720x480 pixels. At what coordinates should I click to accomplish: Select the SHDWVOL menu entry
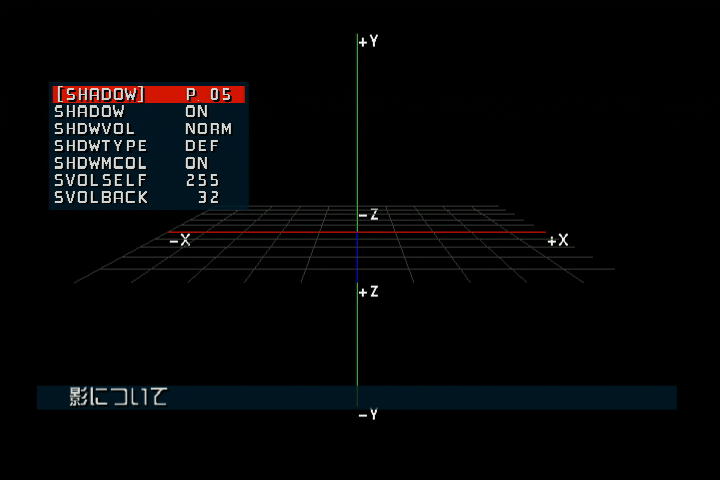pyautogui.click(x=95, y=129)
